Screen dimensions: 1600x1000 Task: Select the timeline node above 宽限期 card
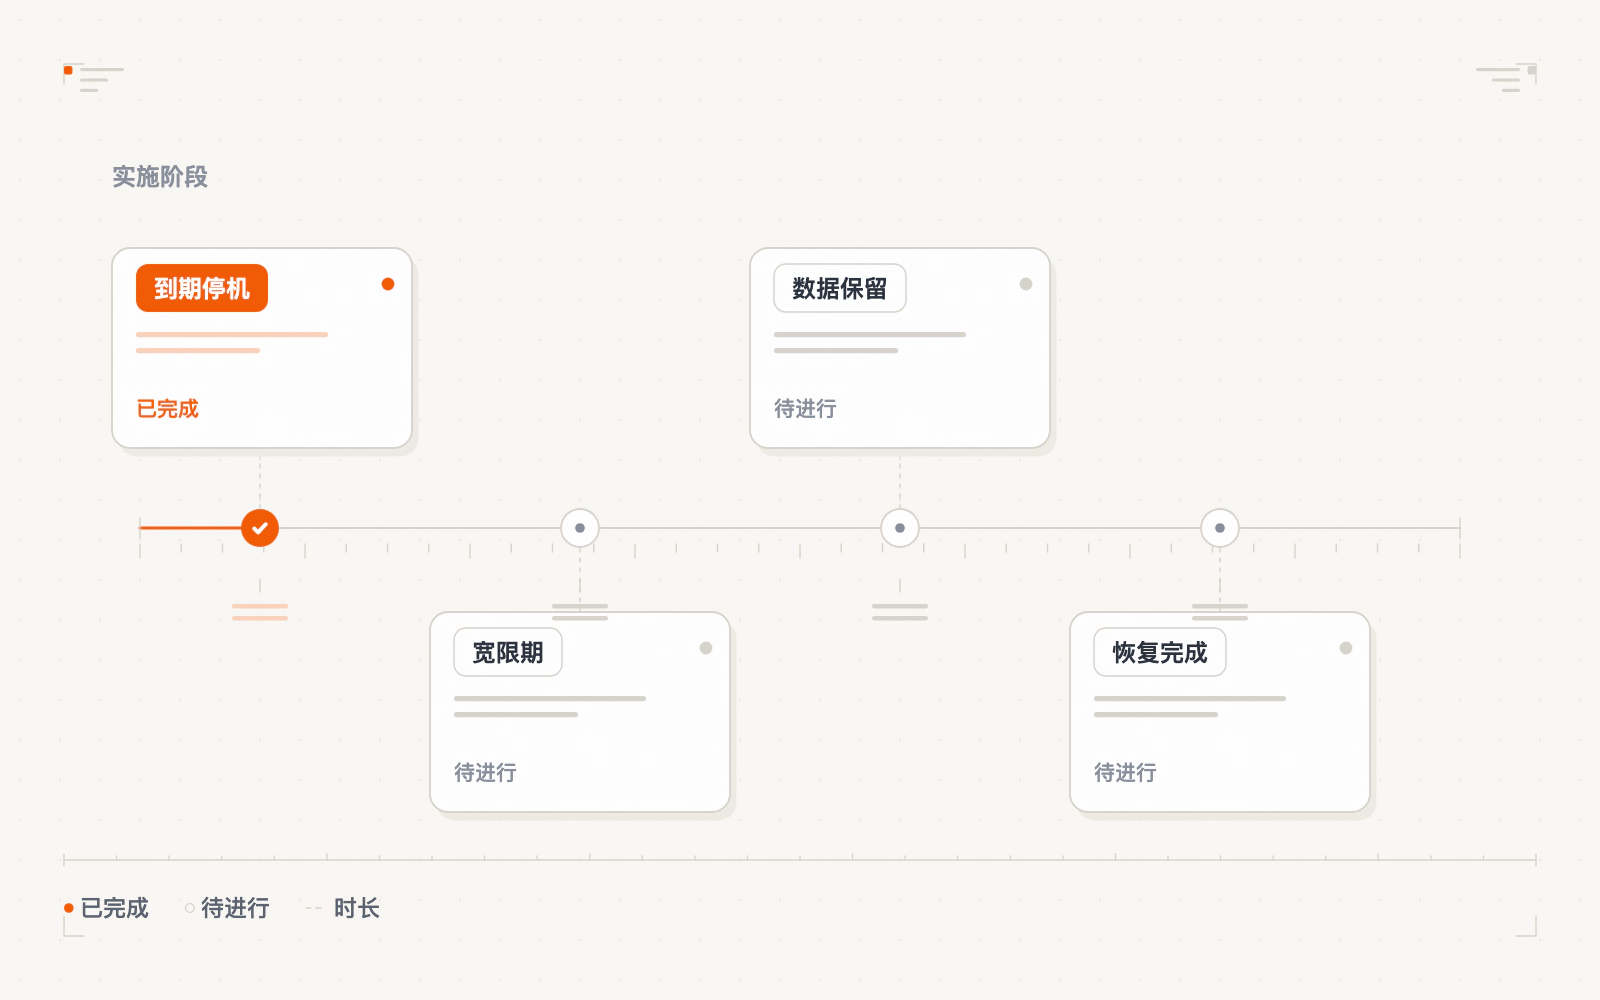(580, 528)
